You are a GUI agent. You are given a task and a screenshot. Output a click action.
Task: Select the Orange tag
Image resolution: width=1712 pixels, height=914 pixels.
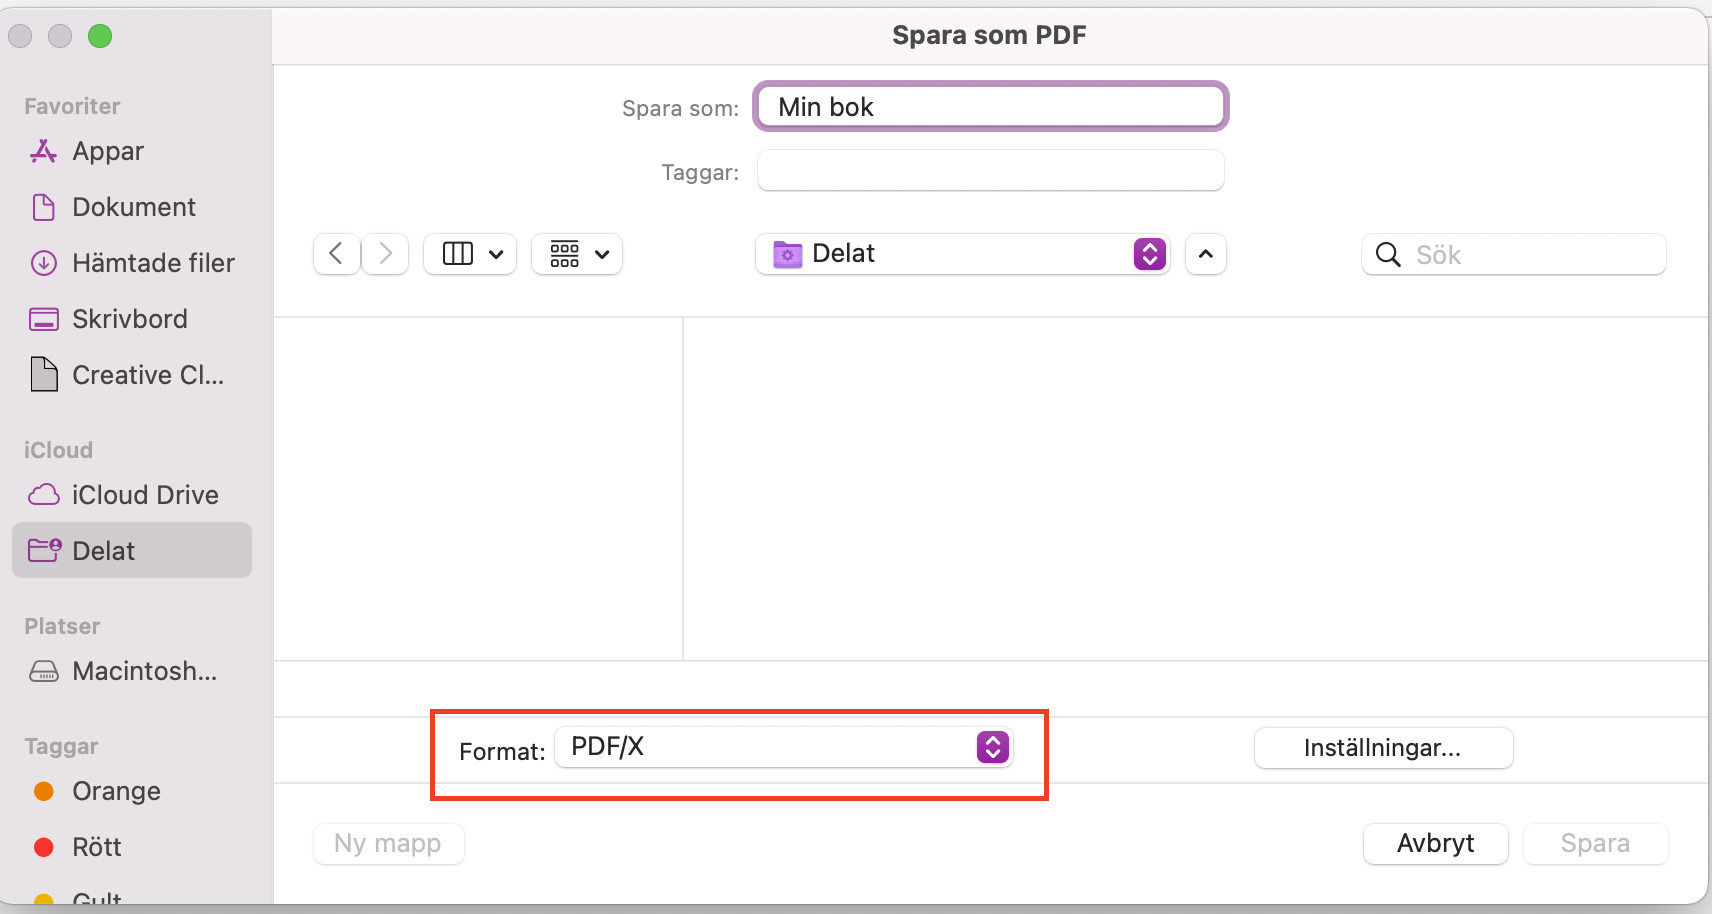(131, 791)
